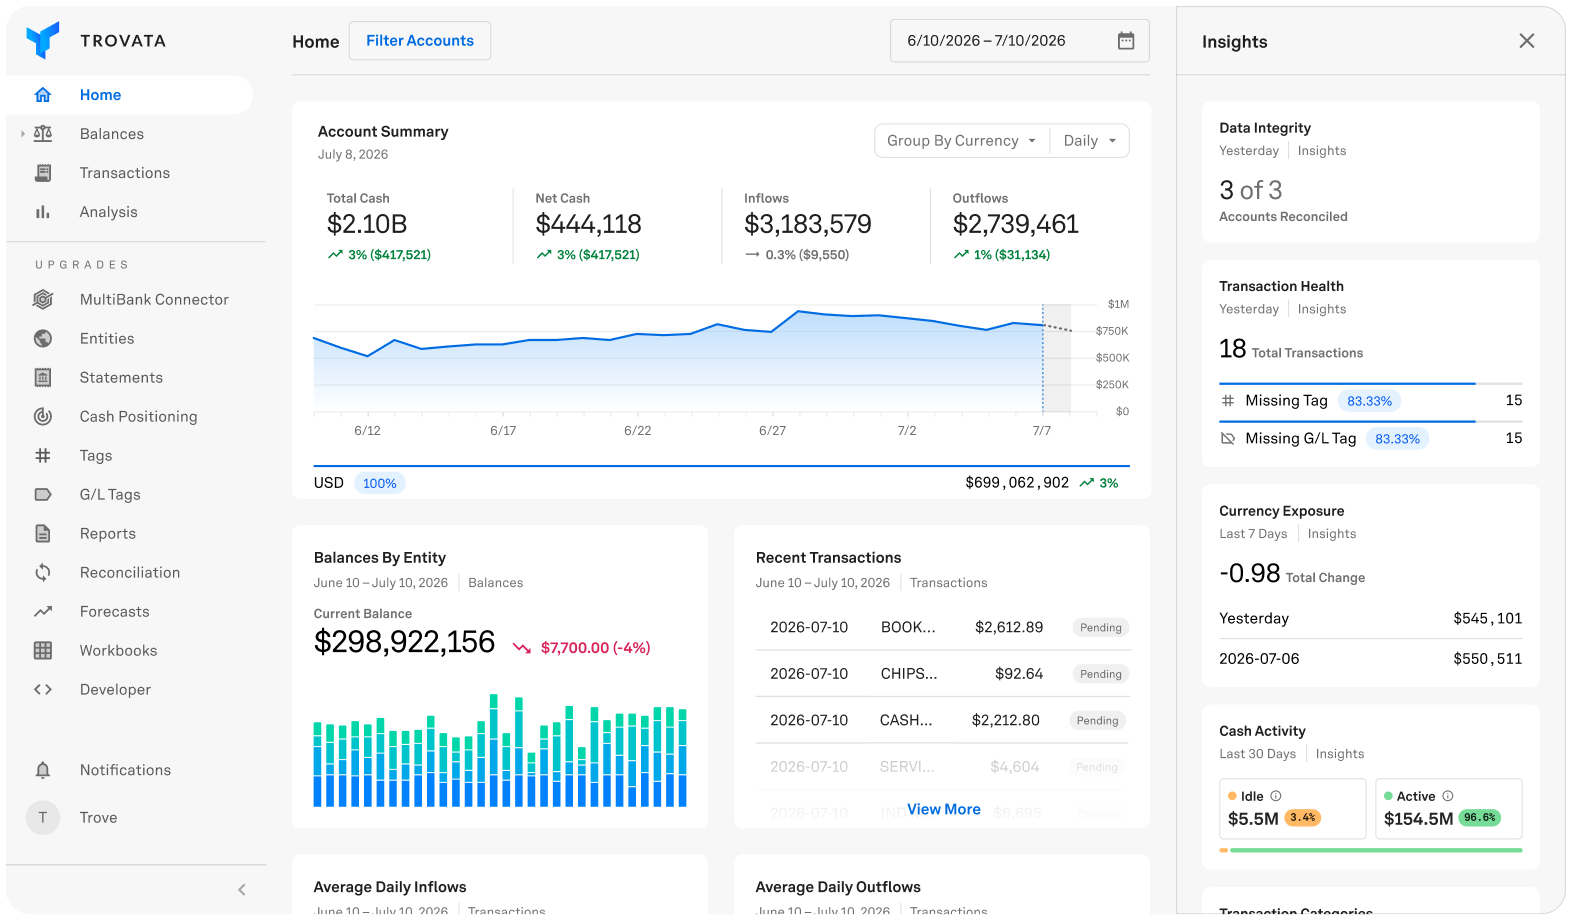
Task: Click the Idle $5.5M card
Action: point(1292,808)
